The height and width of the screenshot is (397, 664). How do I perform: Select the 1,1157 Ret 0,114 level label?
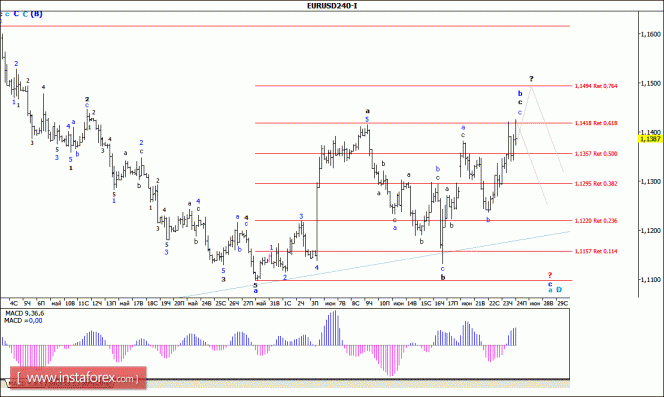click(596, 251)
